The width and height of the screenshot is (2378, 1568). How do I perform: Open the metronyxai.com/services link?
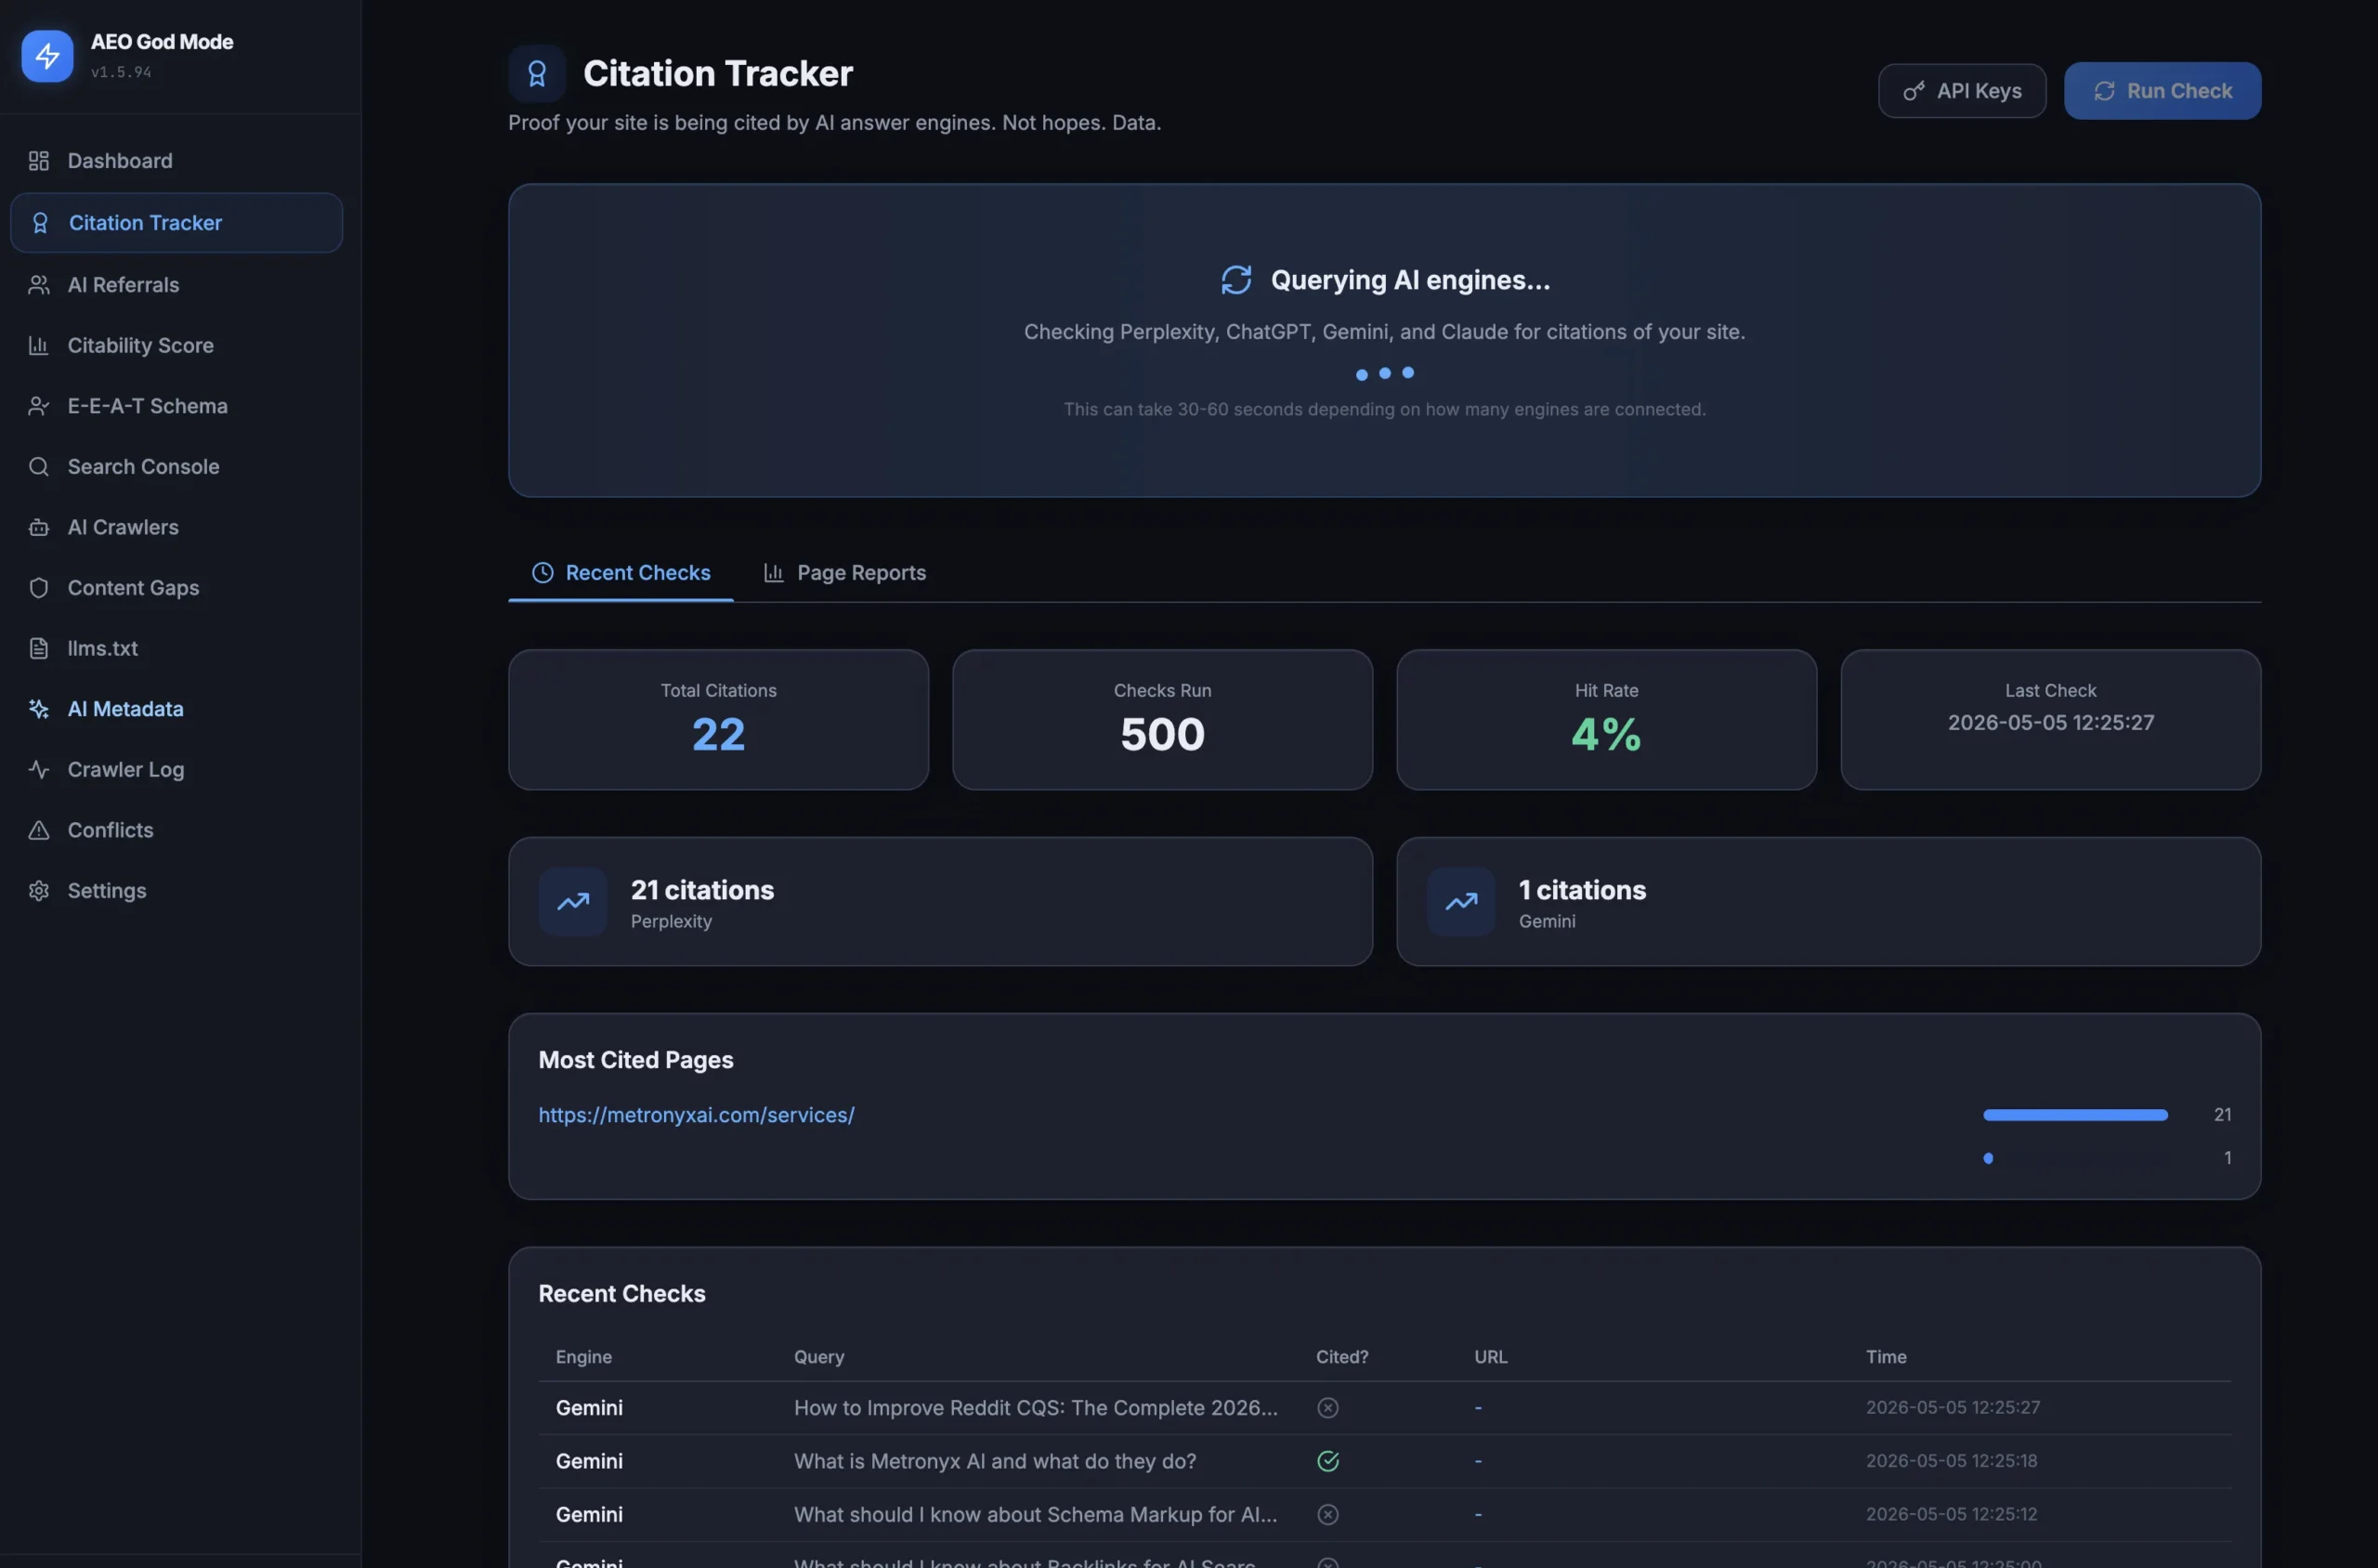click(x=697, y=1115)
